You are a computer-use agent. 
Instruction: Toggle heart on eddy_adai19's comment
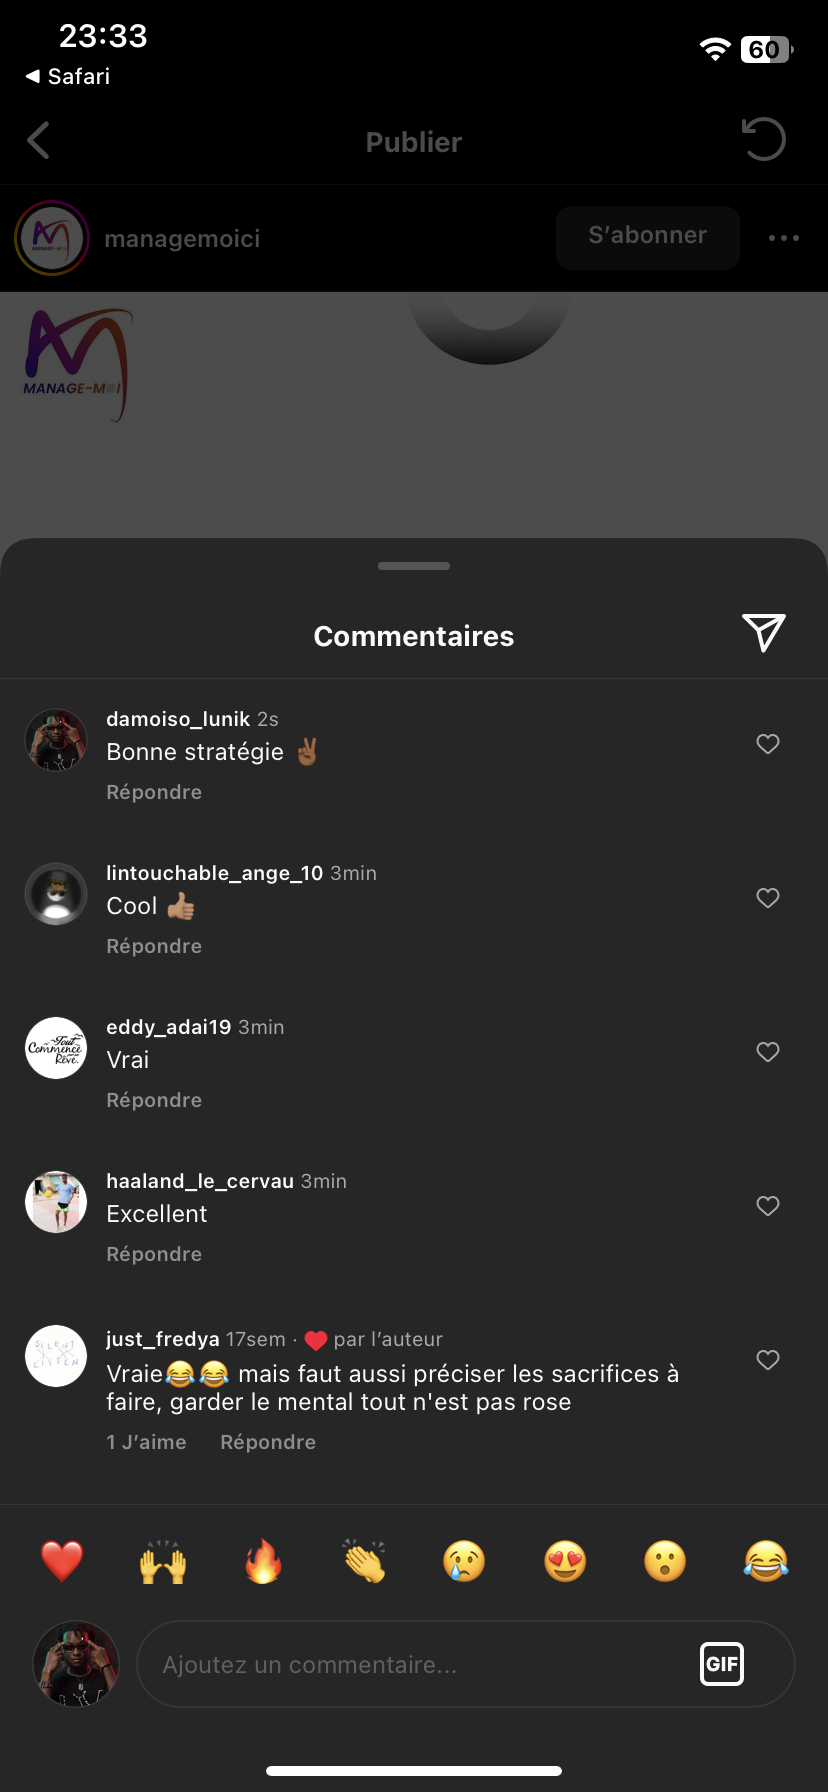click(768, 1052)
